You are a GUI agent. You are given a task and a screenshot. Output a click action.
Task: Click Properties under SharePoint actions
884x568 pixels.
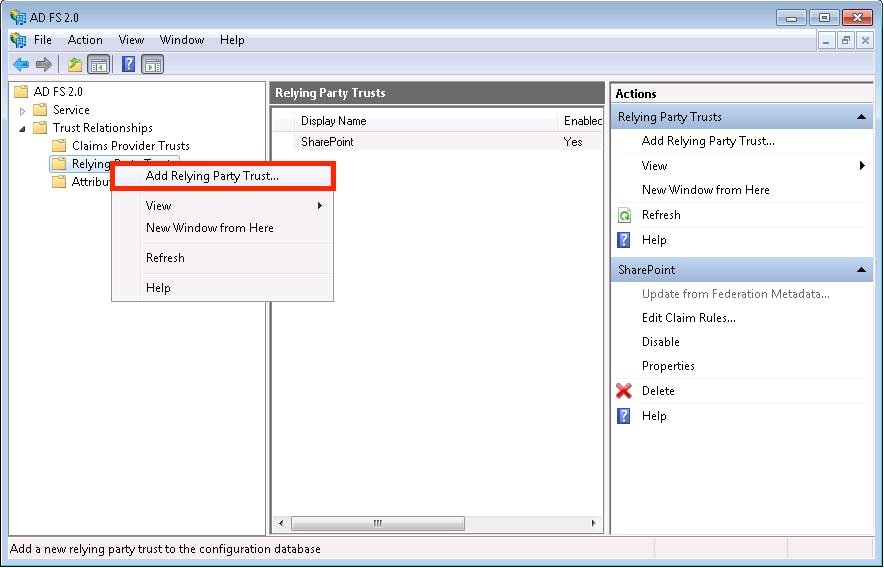[668, 366]
